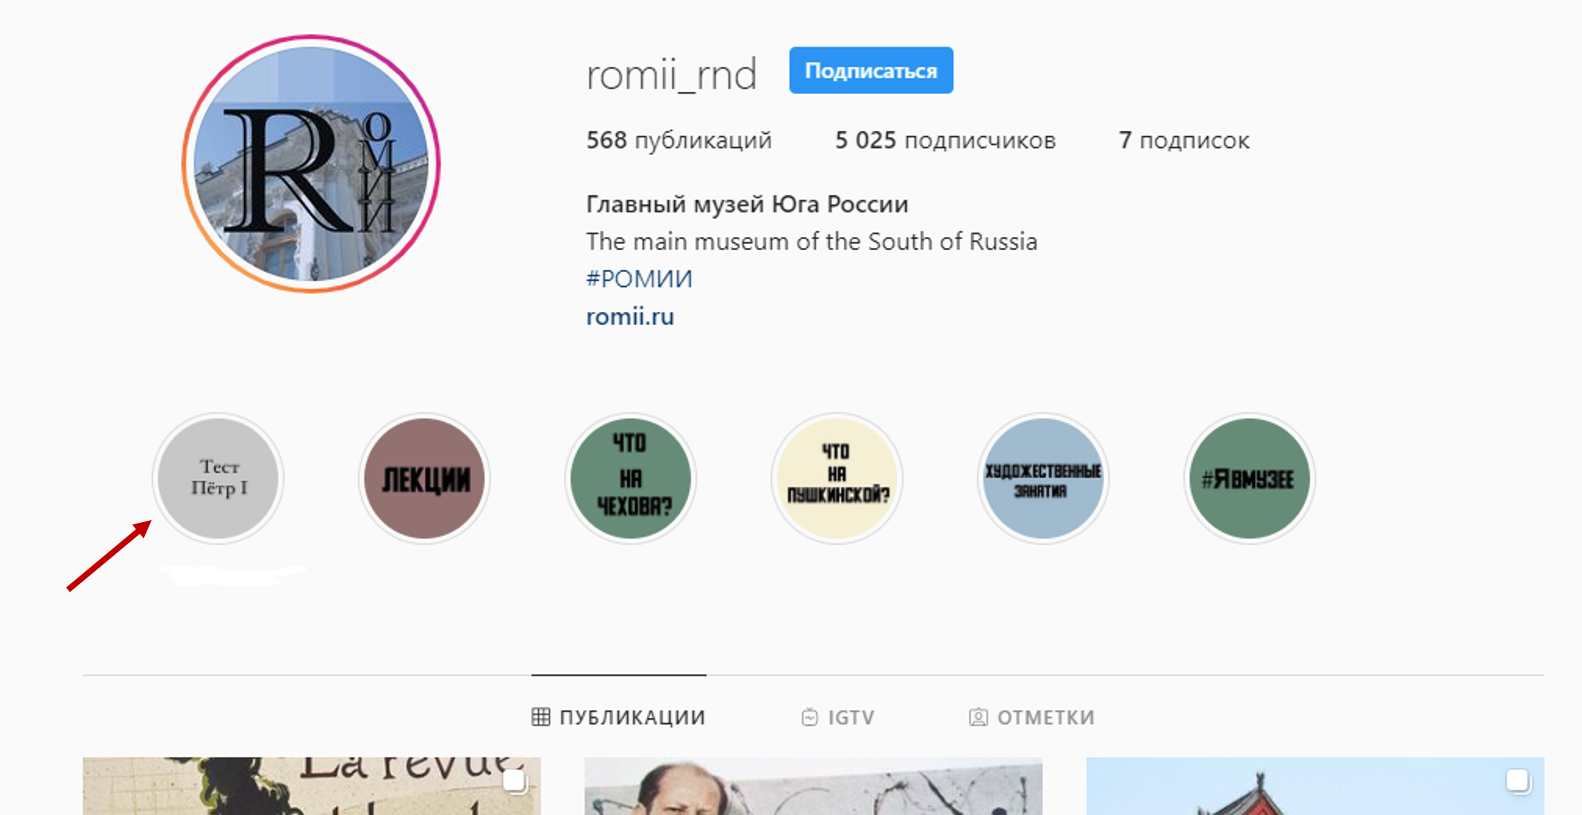View the 7 подписок list
The image size is (1582, 815).
pyautogui.click(x=1184, y=140)
